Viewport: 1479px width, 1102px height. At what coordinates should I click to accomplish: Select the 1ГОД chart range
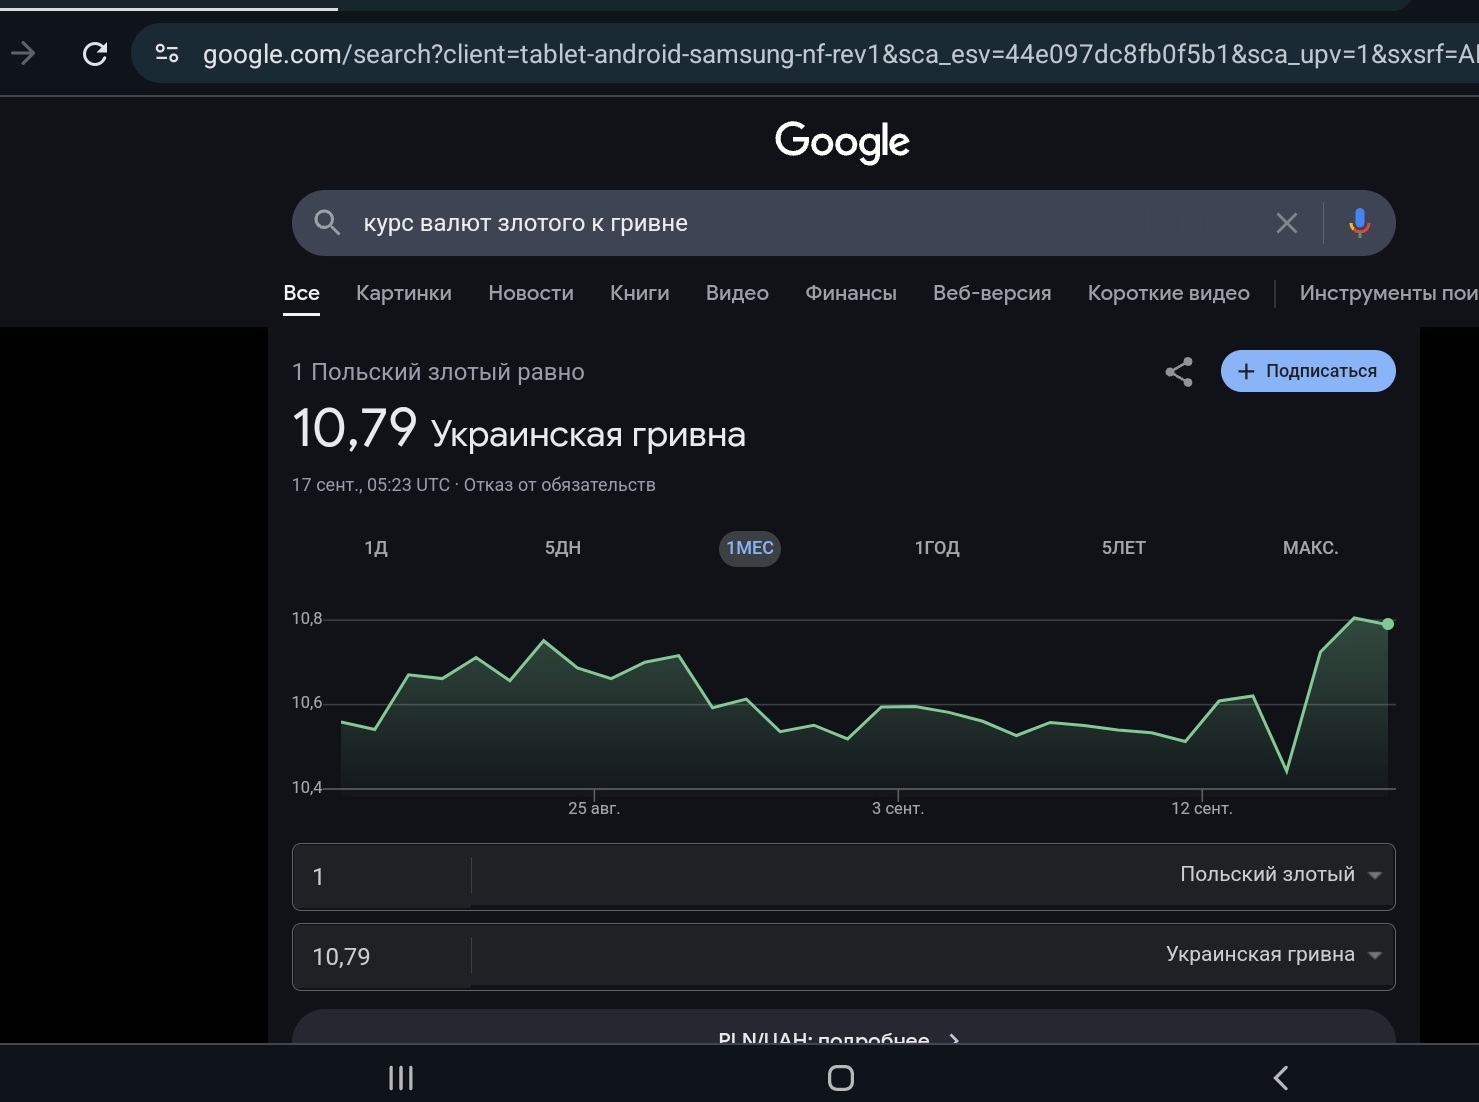tap(937, 548)
